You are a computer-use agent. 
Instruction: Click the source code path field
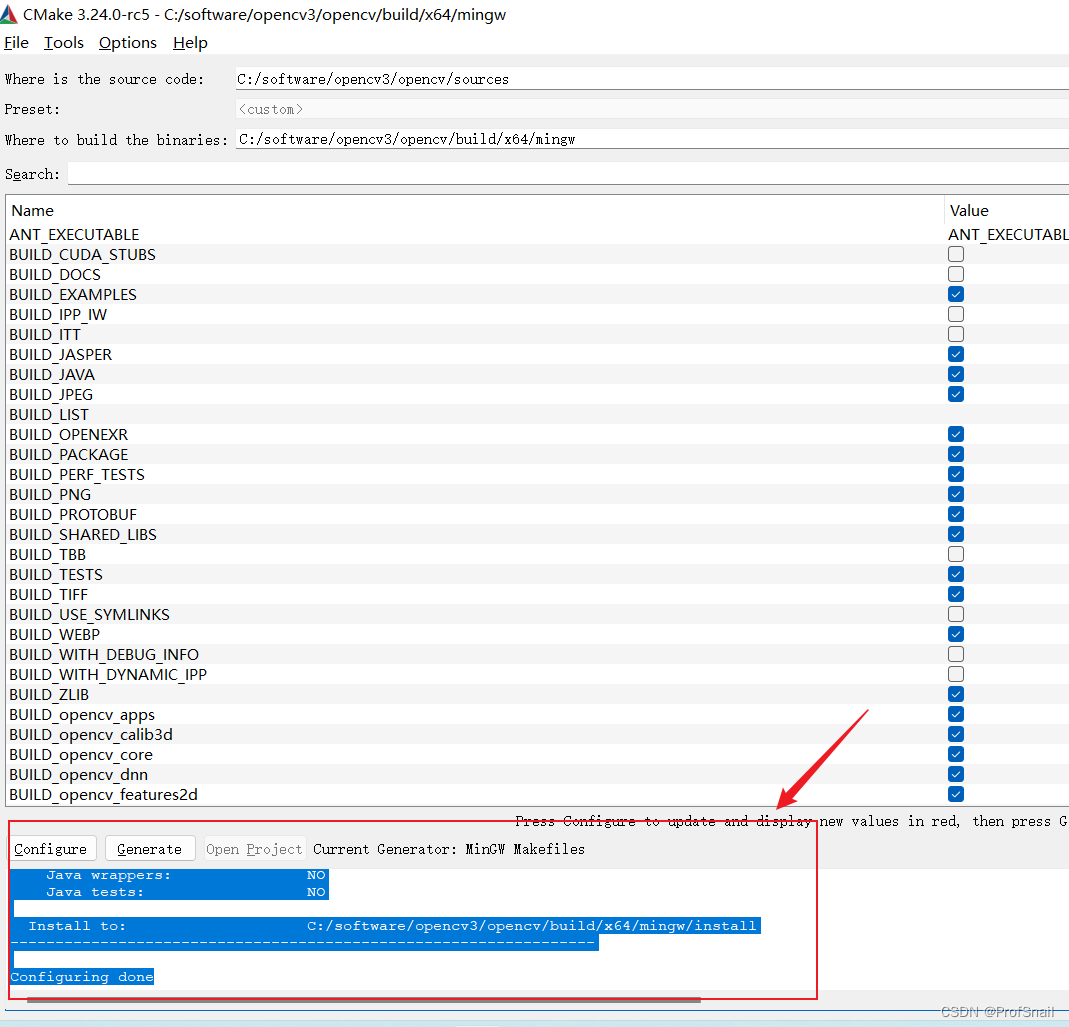point(652,78)
